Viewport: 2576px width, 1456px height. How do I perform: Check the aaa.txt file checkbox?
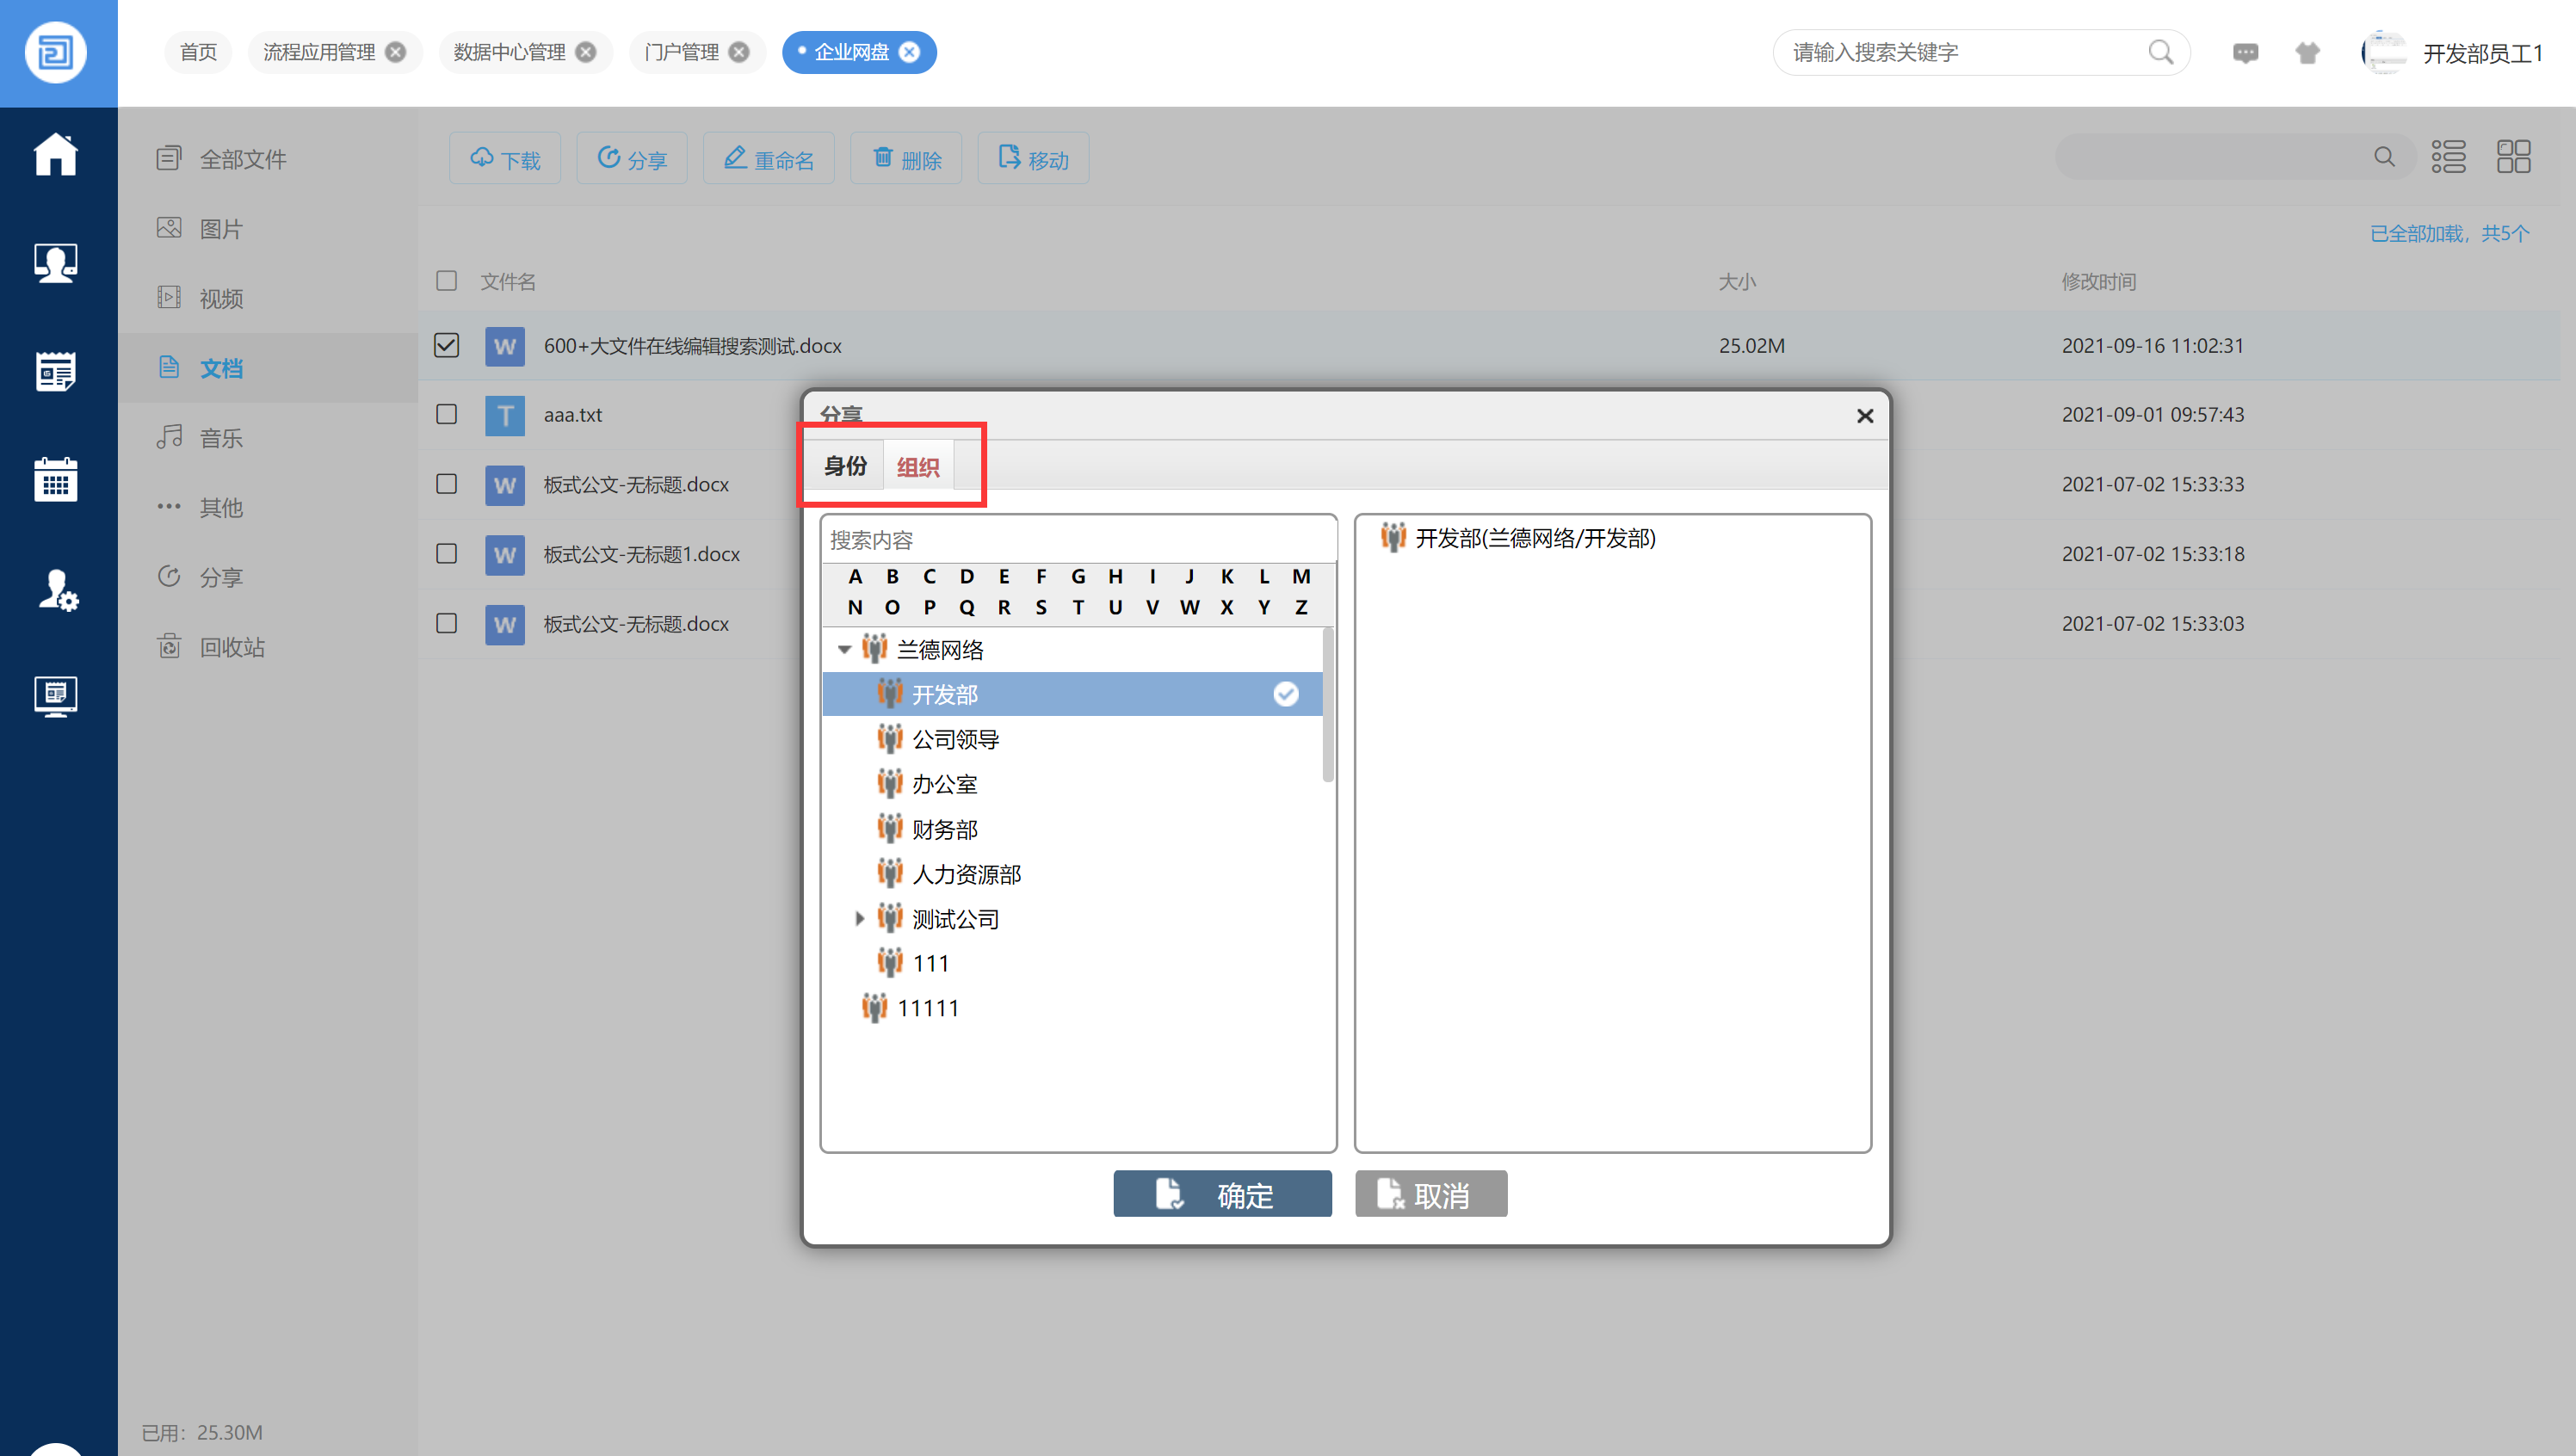(x=446, y=414)
